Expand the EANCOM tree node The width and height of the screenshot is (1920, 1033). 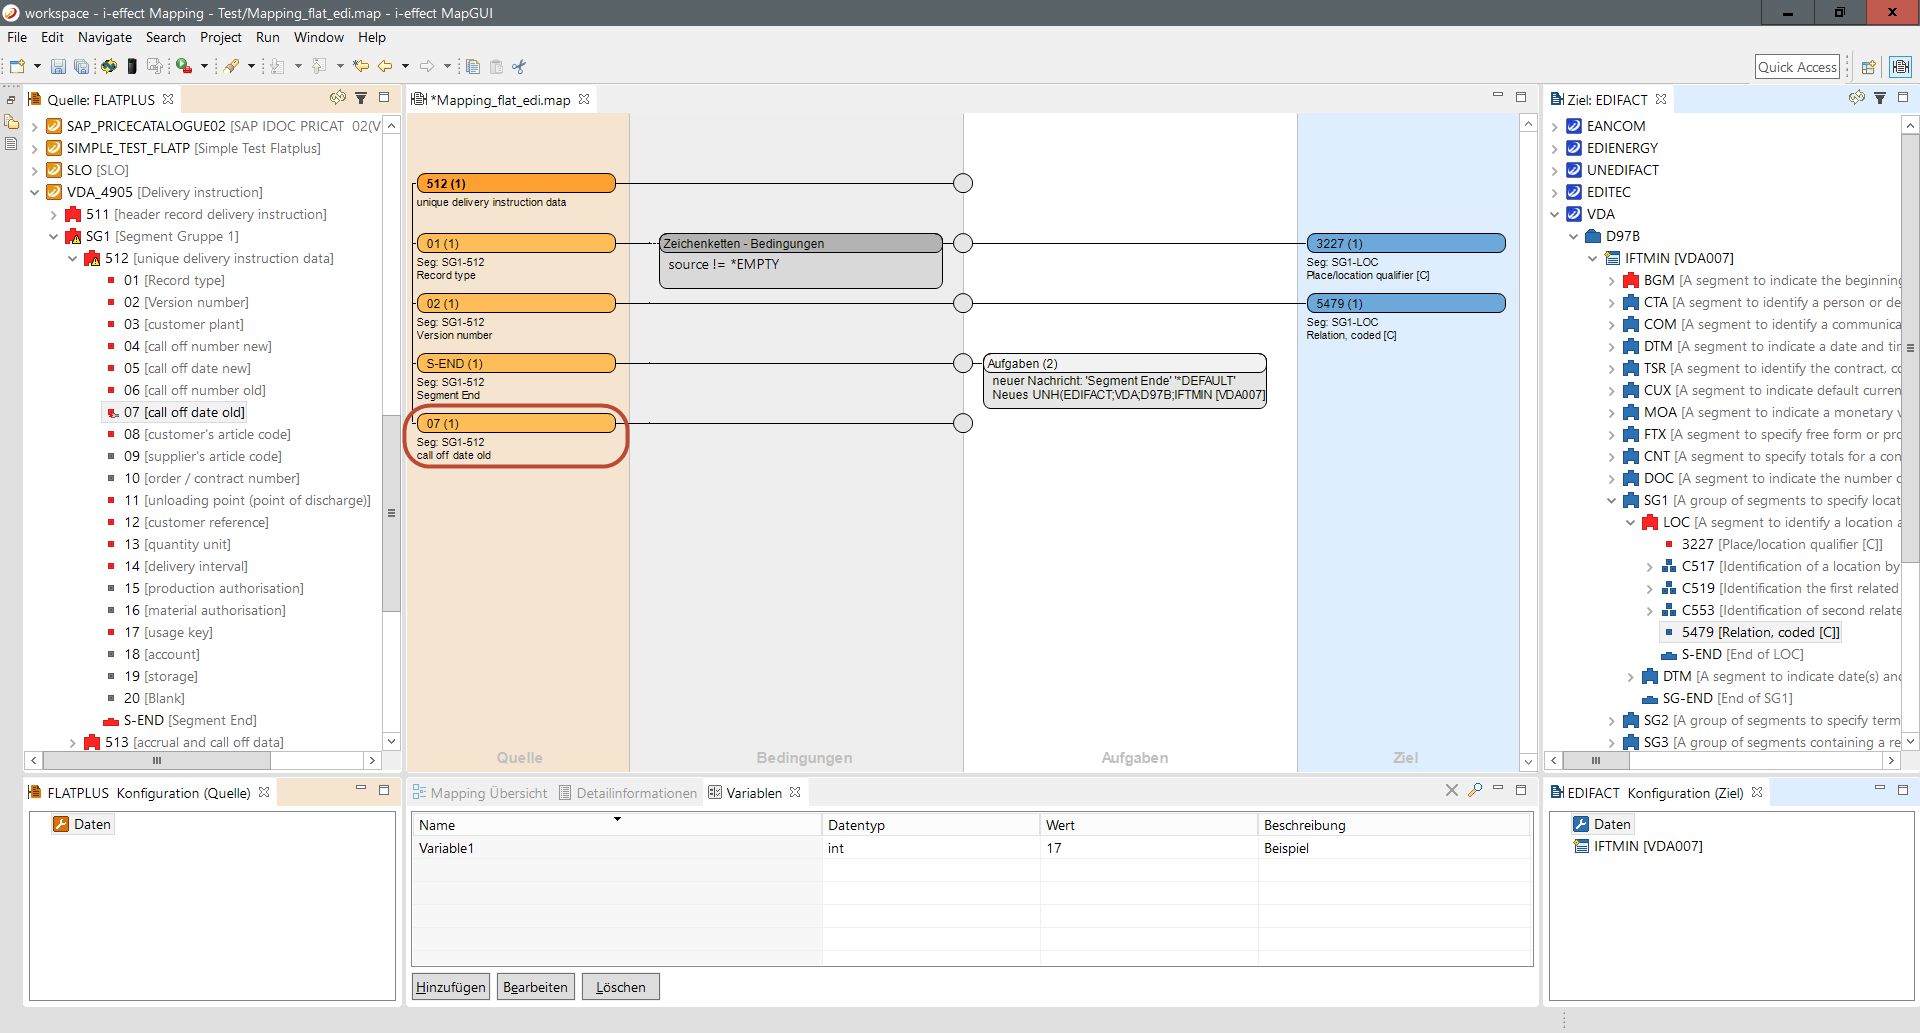click(x=1555, y=127)
